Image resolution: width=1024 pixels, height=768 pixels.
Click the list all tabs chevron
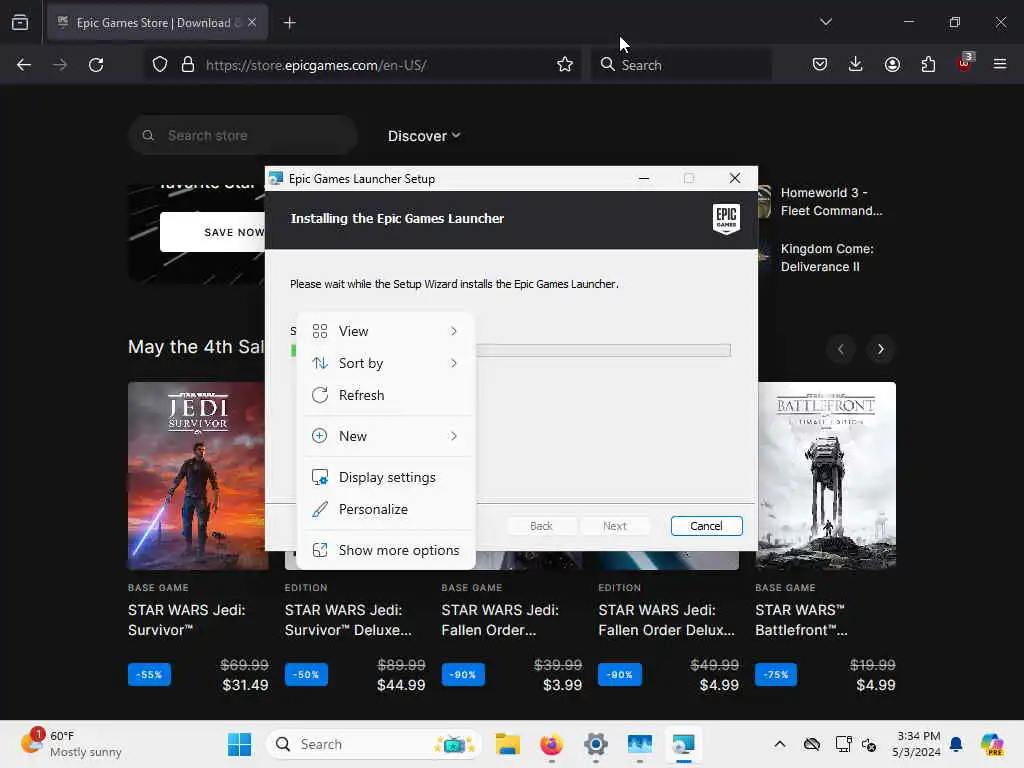tap(826, 22)
